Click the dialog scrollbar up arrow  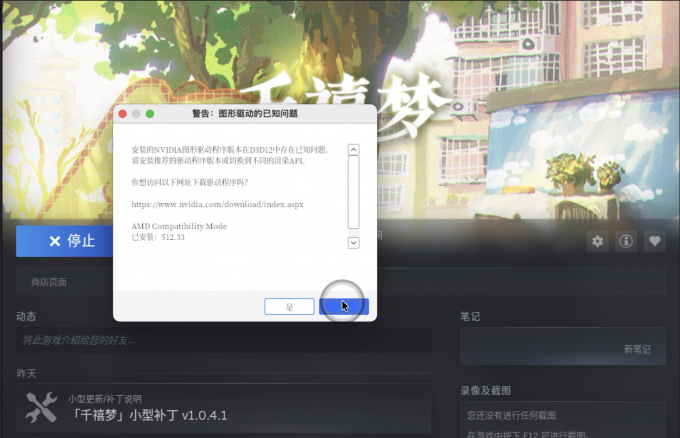pyautogui.click(x=353, y=150)
